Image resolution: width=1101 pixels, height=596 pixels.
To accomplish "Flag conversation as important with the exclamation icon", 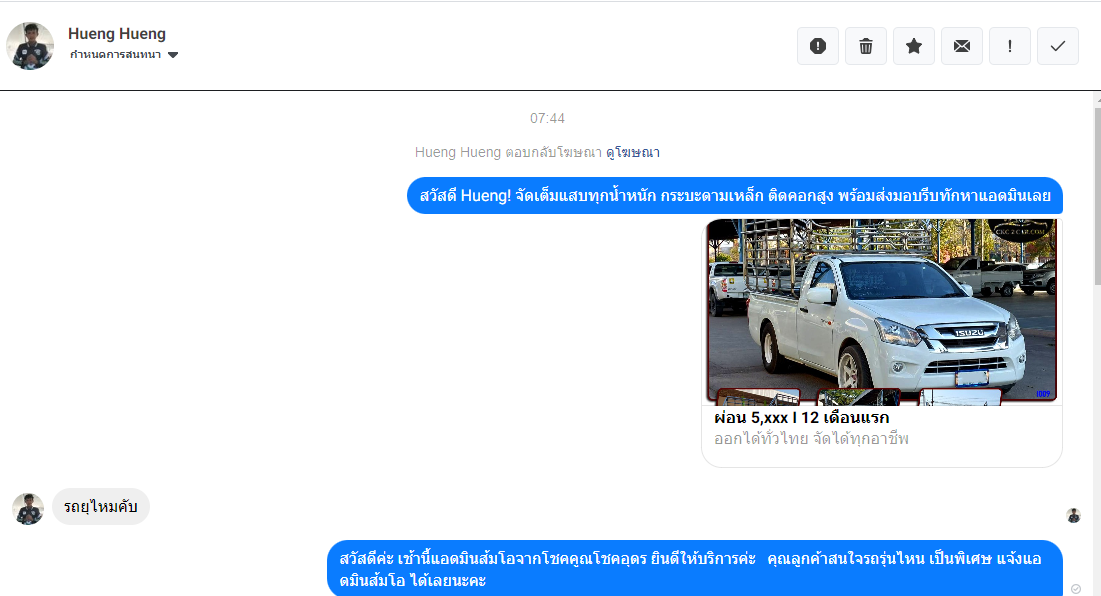I will (1010, 46).
